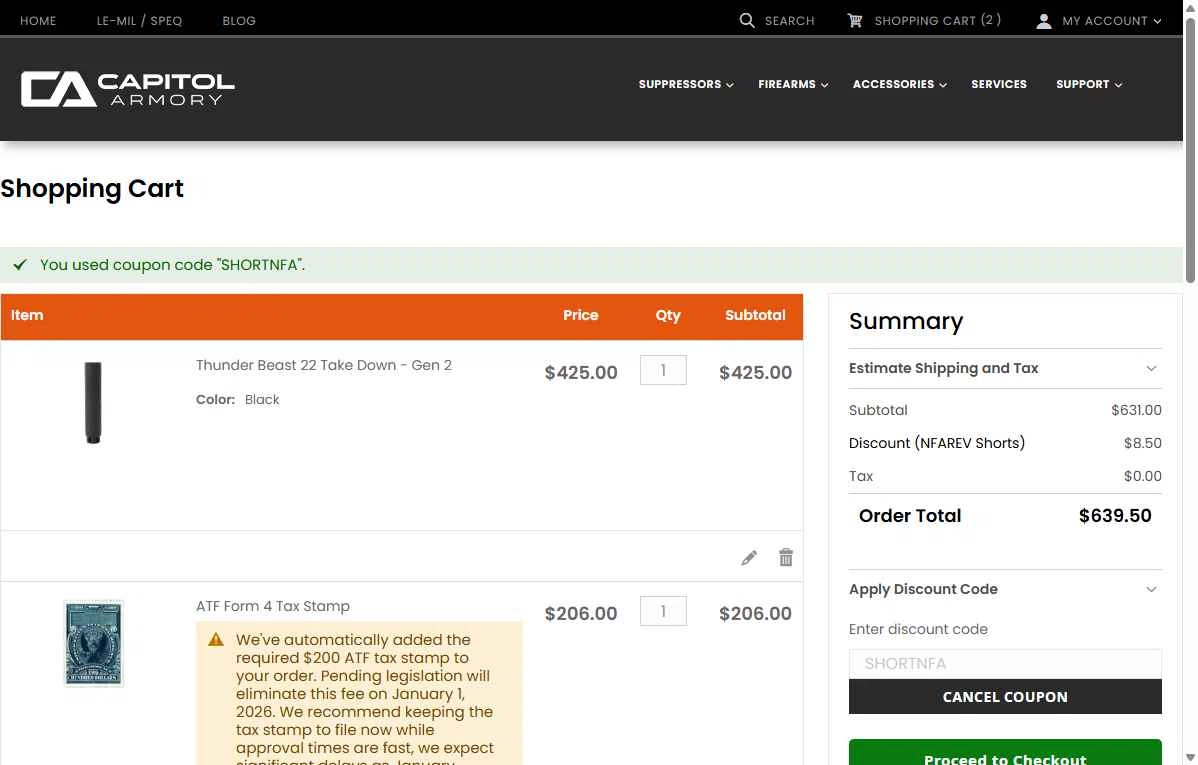The width and height of the screenshot is (1198, 765).
Task: Click the ATF tax stamp thumbnail
Action: tap(93, 643)
